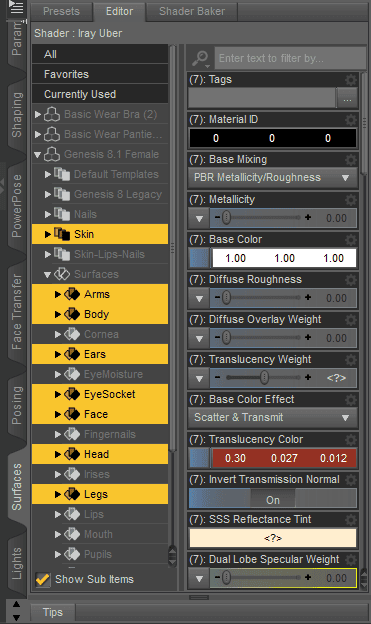Open Material ID gear settings
This screenshot has width=371, height=624.
[351, 119]
